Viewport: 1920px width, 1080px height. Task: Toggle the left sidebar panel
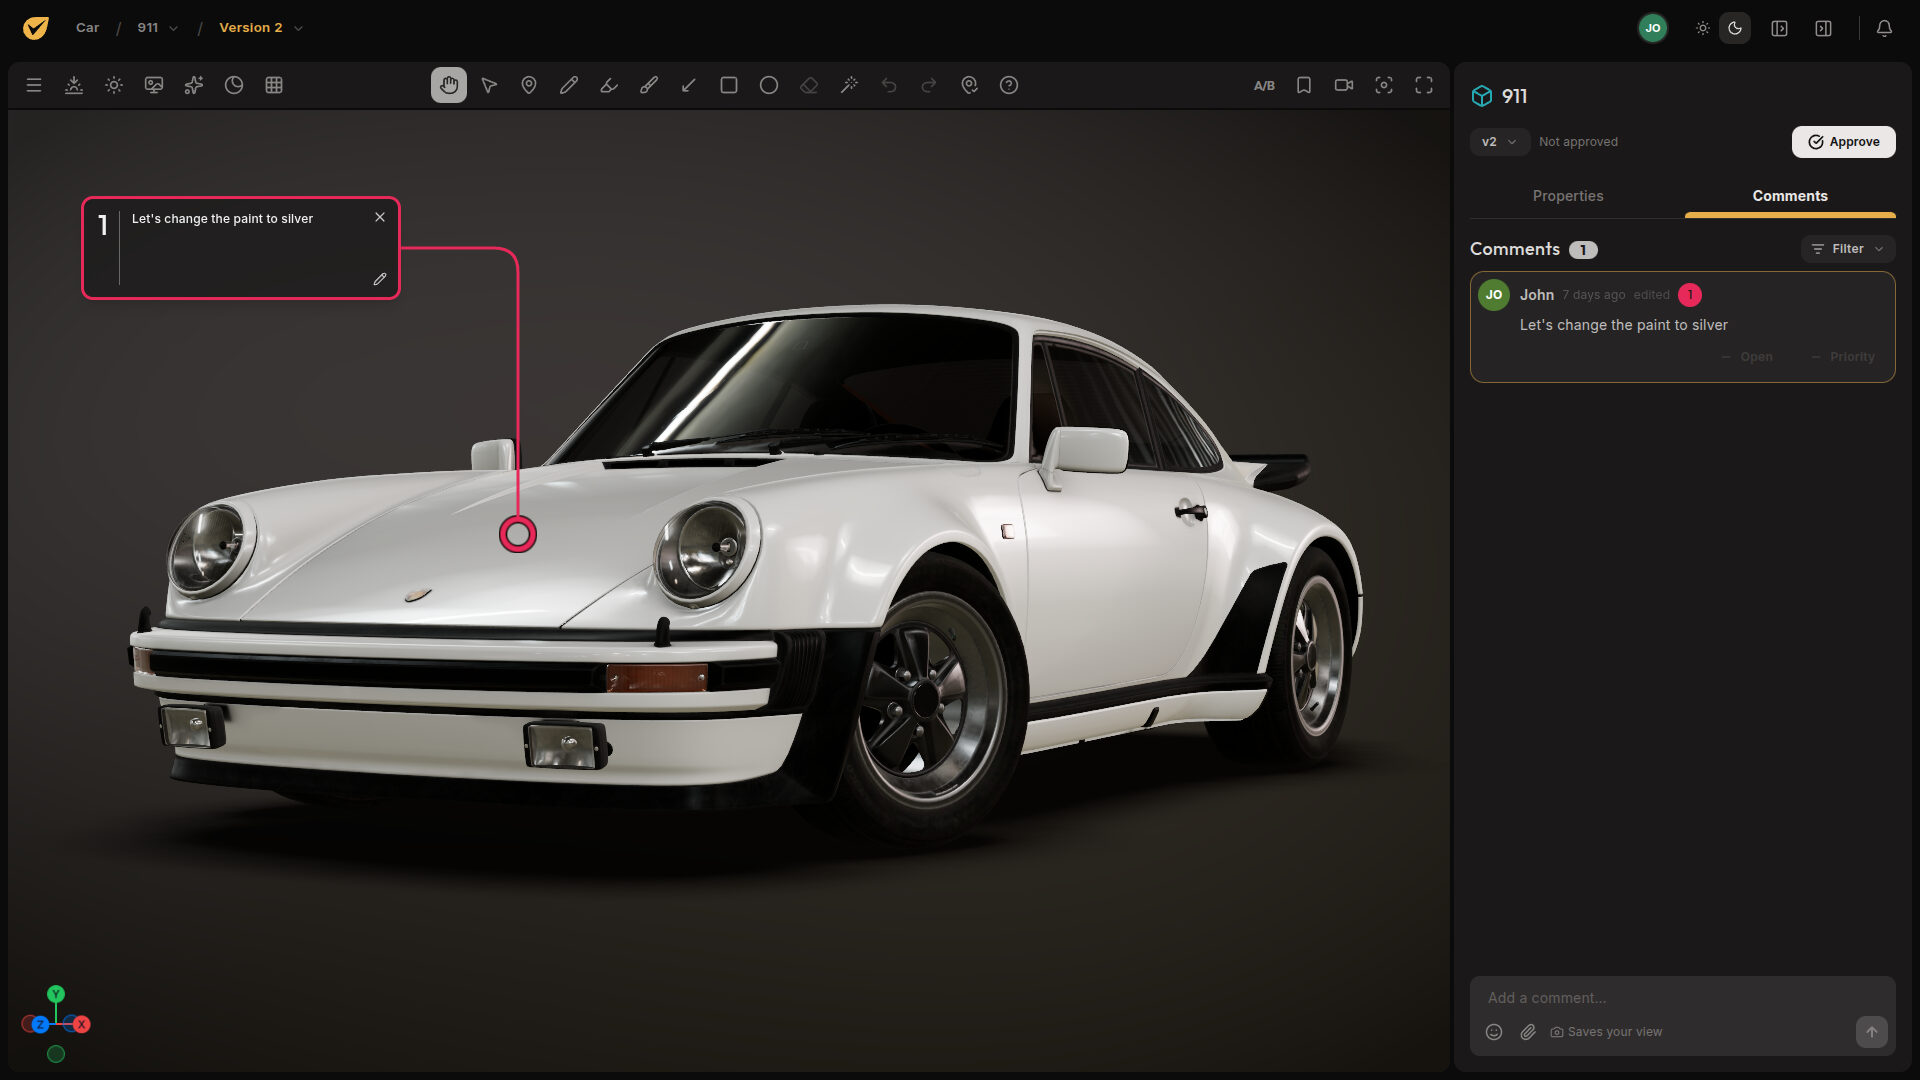1779,28
